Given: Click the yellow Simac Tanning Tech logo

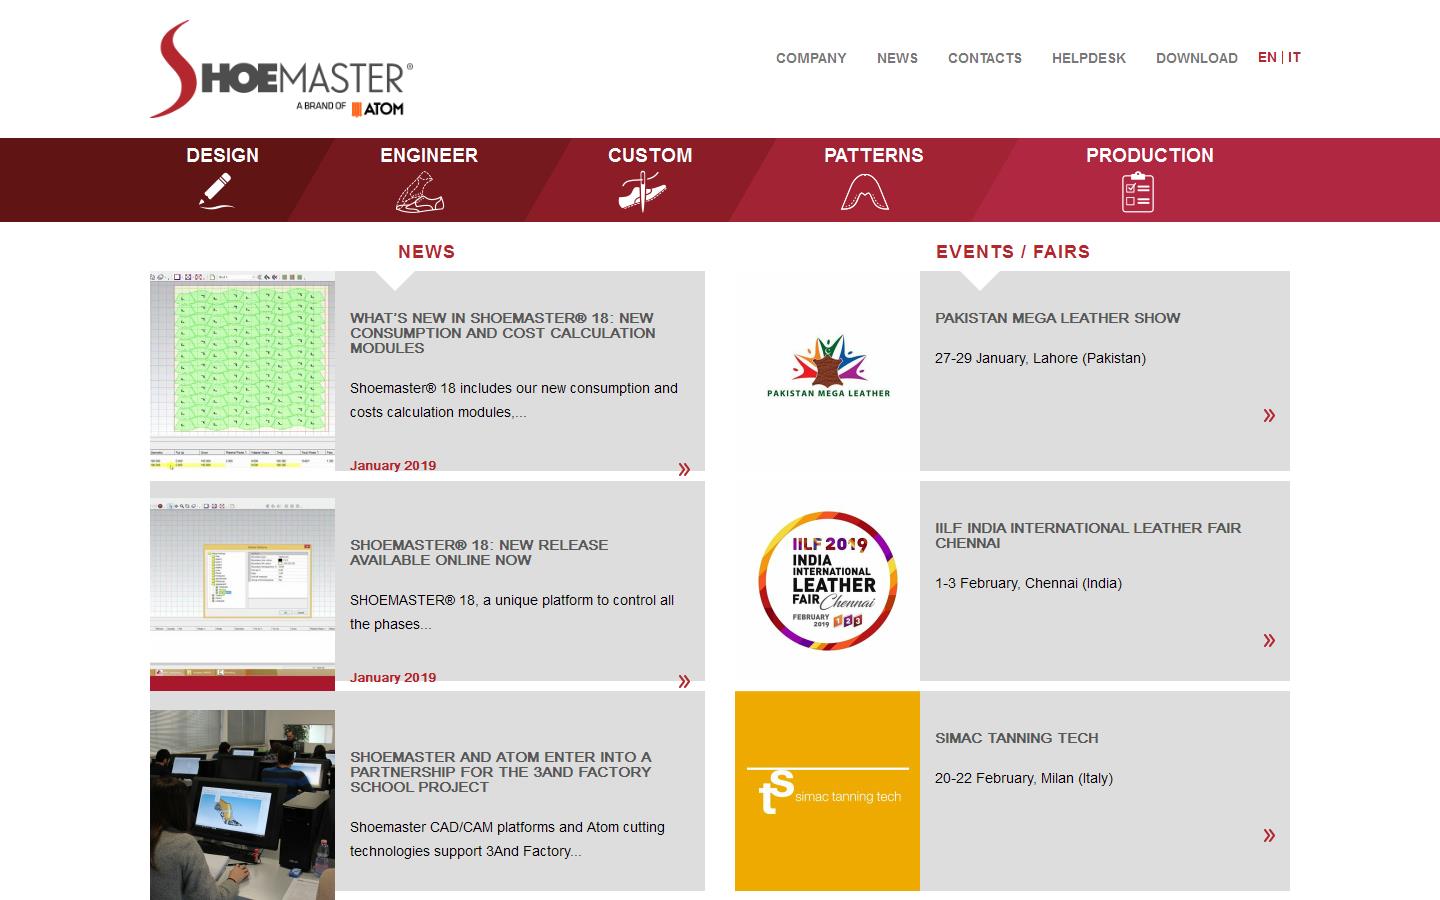Looking at the screenshot, I should 827,791.
